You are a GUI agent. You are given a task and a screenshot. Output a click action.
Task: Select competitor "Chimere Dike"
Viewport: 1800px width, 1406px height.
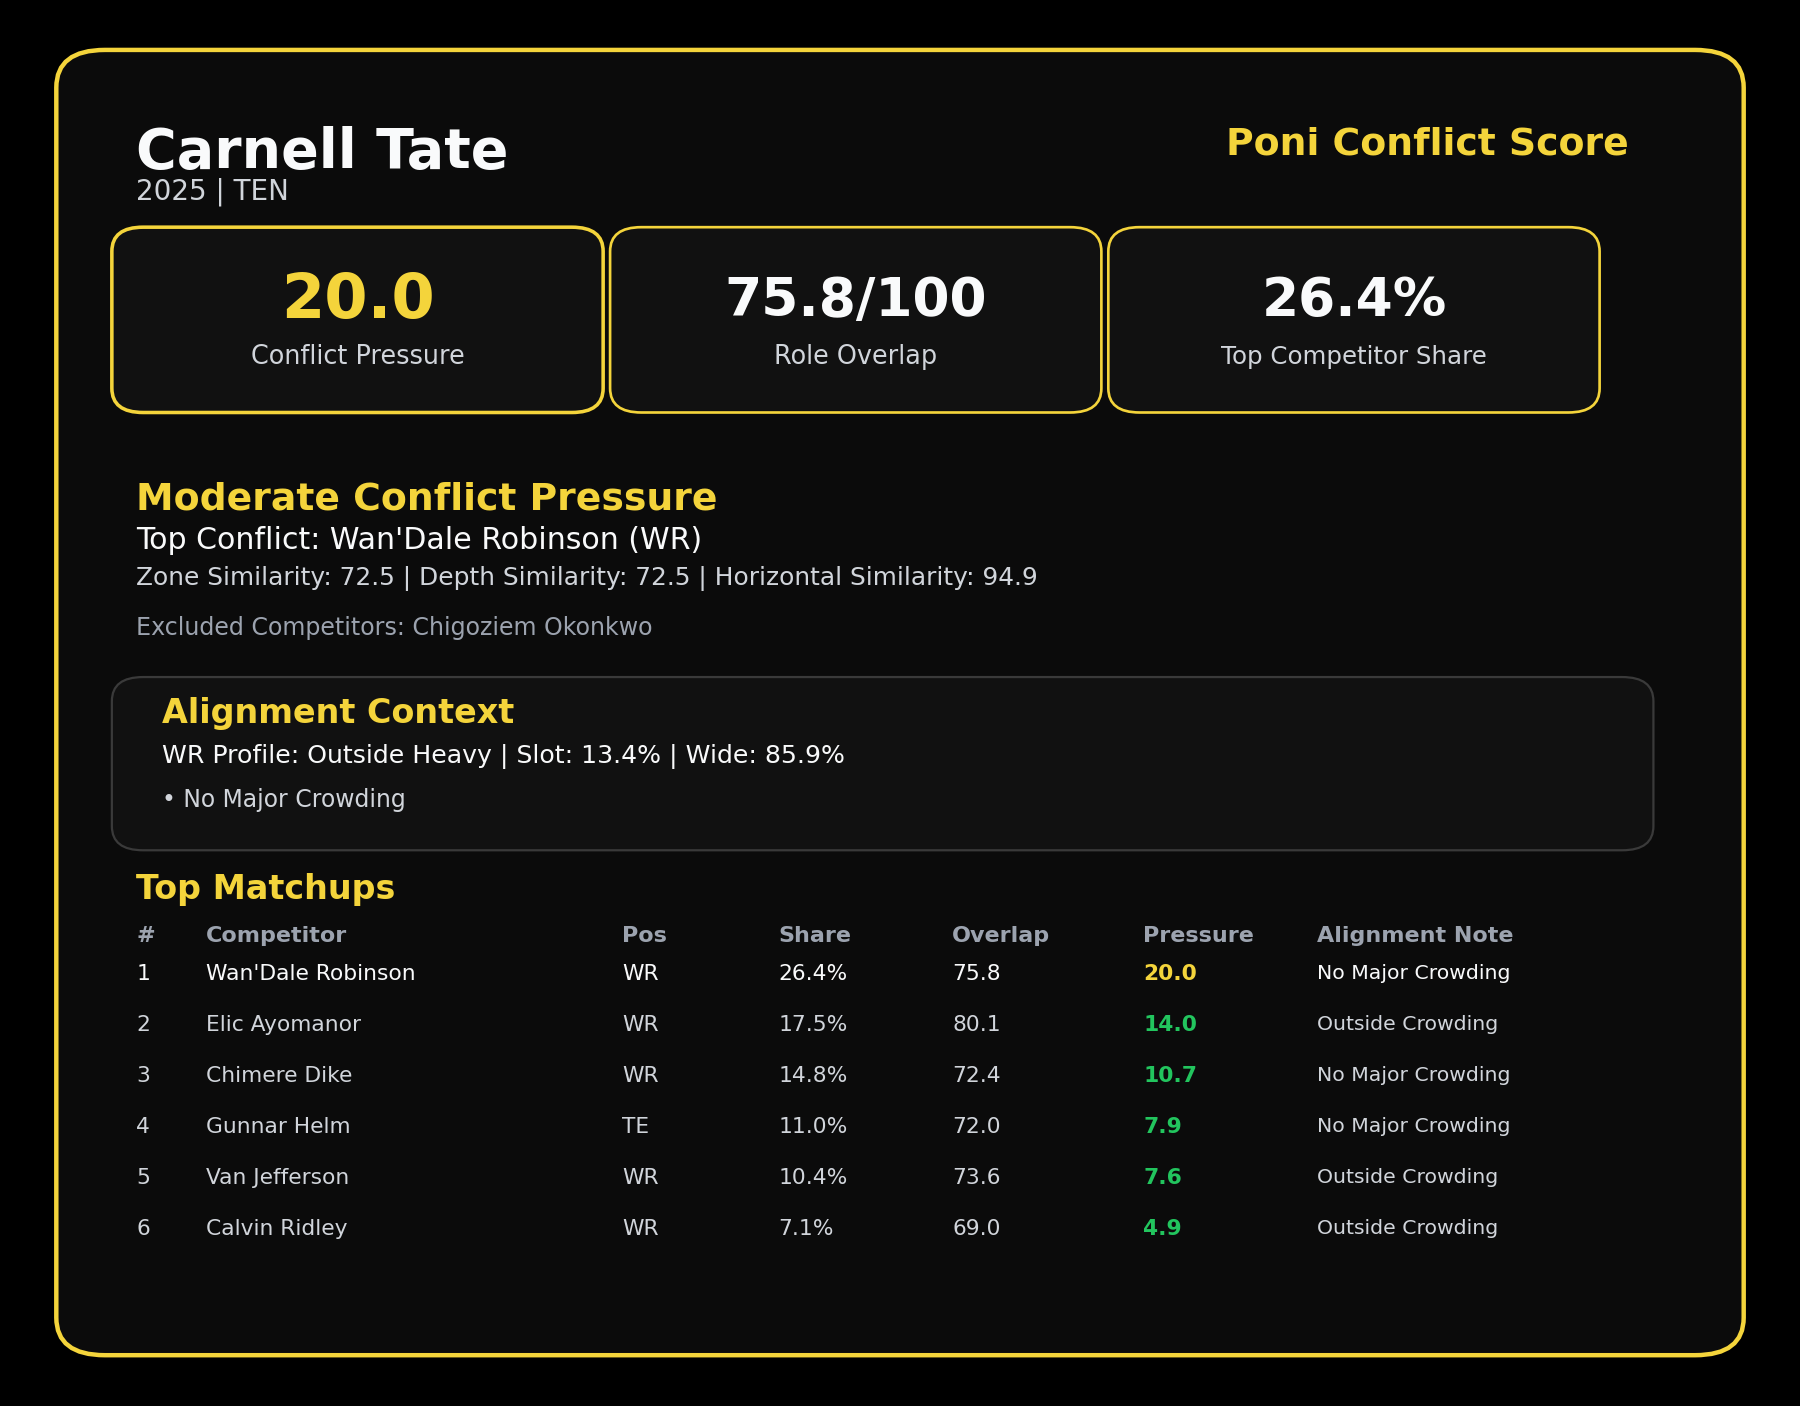point(279,1075)
